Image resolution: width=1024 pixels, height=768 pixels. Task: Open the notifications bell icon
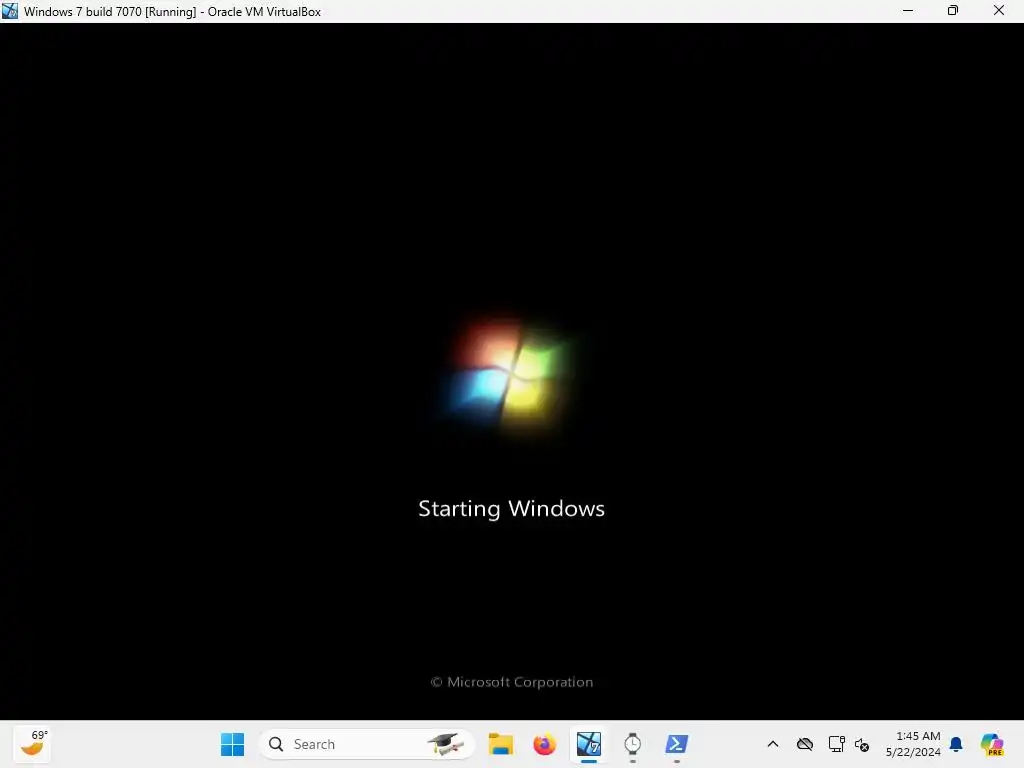(956, 744)
